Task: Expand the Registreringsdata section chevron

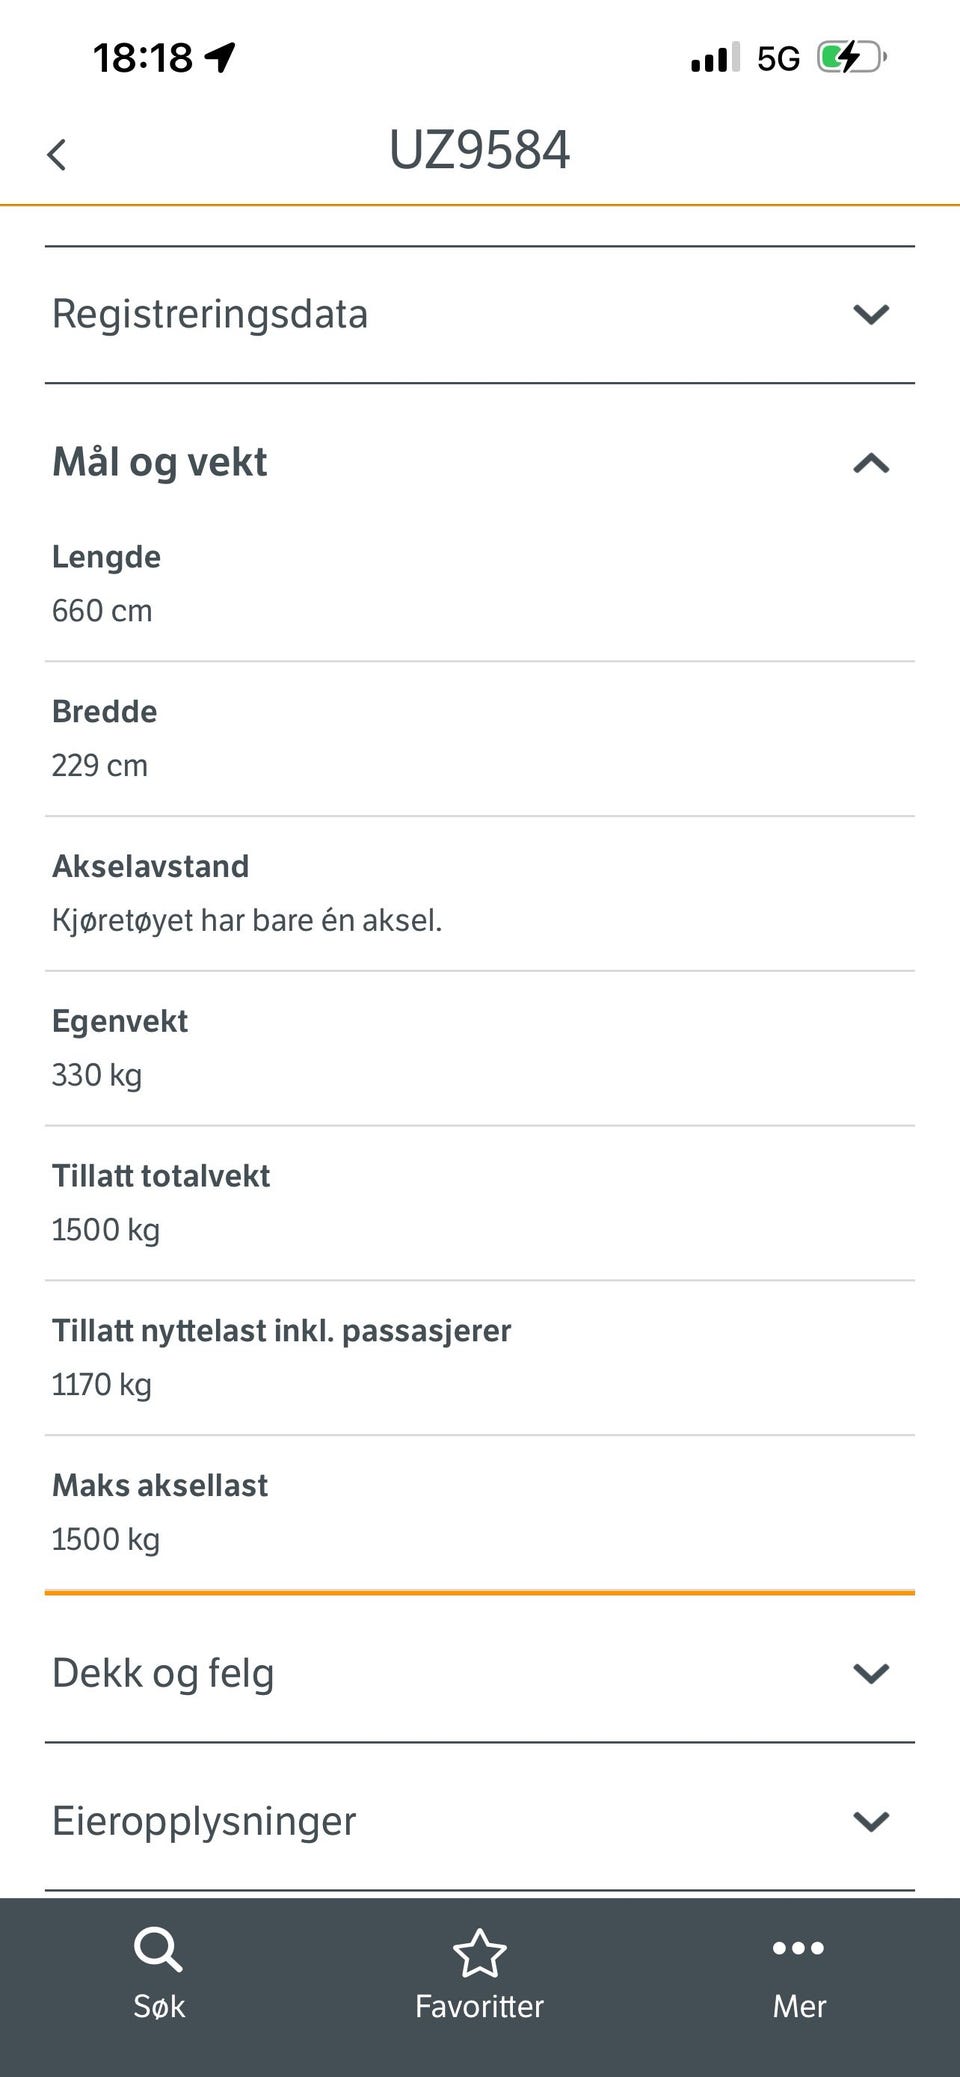Action: coord(871,314)
